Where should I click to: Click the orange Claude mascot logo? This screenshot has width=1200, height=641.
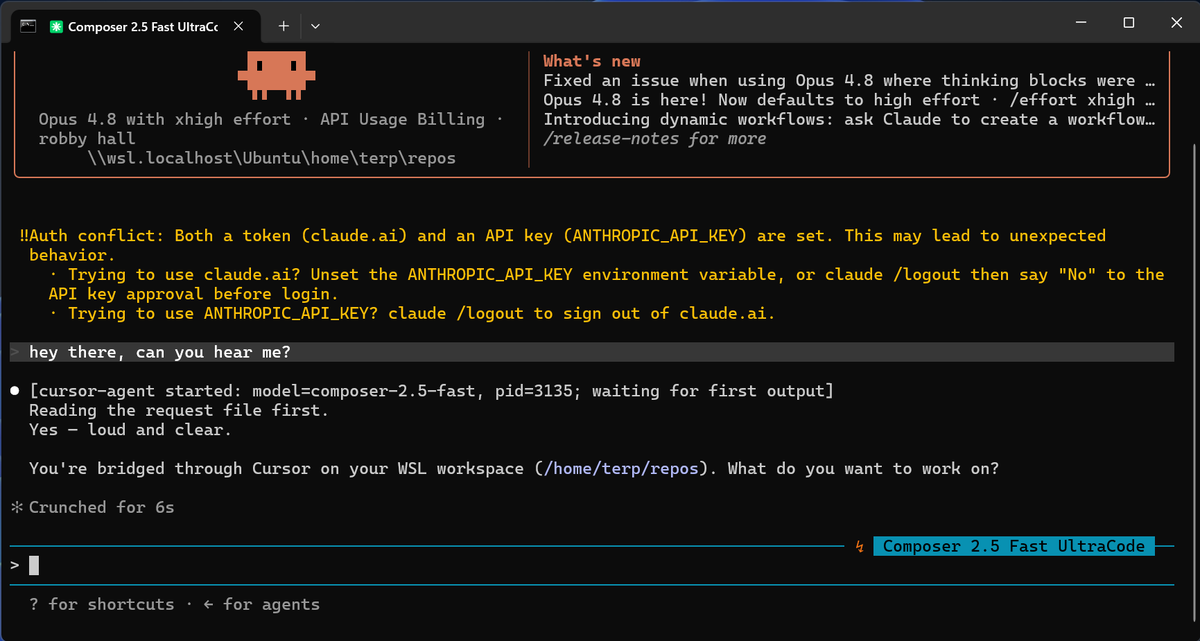pos(276,75)
